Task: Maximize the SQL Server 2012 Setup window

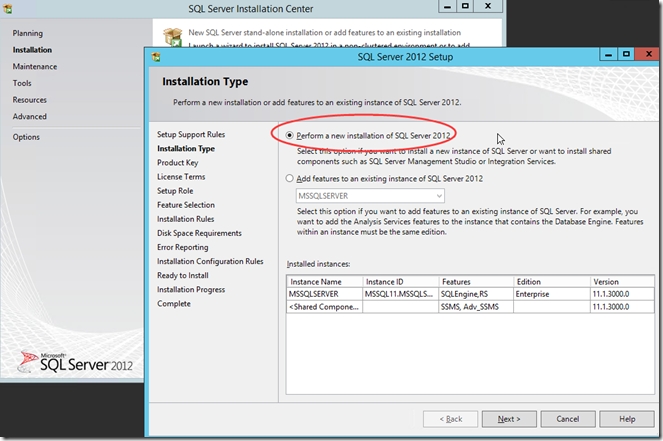Action: click(x=626, y=54)
